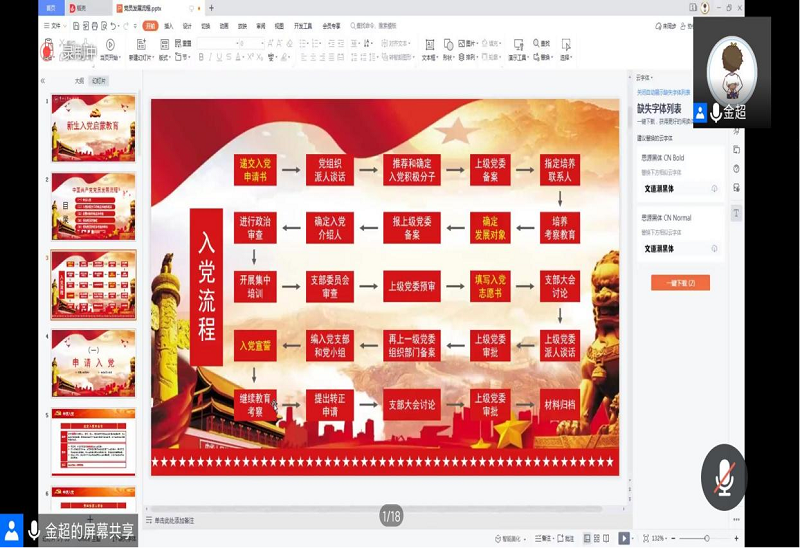This screenshot has width=800, height=548.
Task: Select slide 2 目录 thumbnail
Action: (93, 206)
